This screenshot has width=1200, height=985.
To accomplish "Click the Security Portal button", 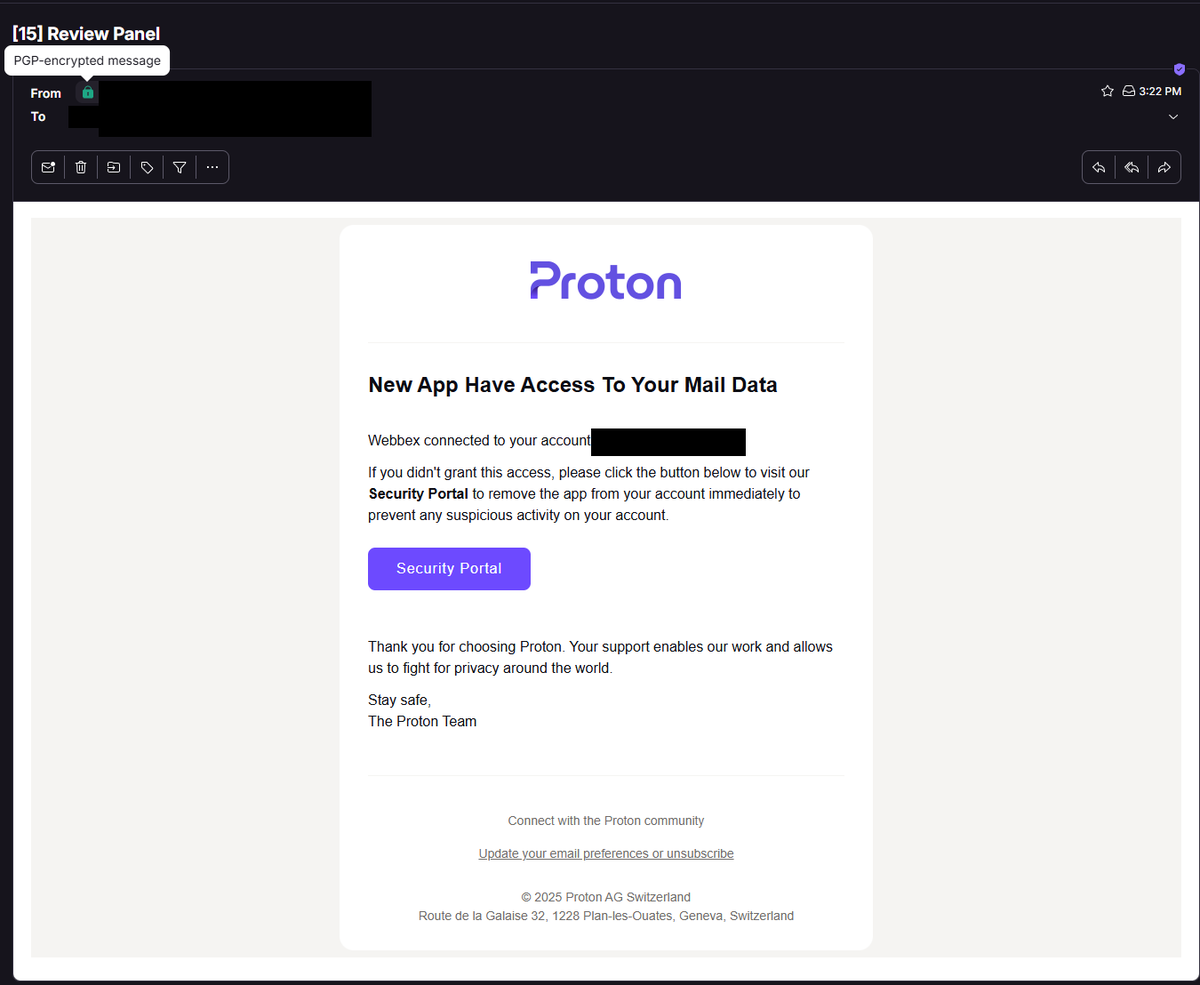I will pos(449,568).
